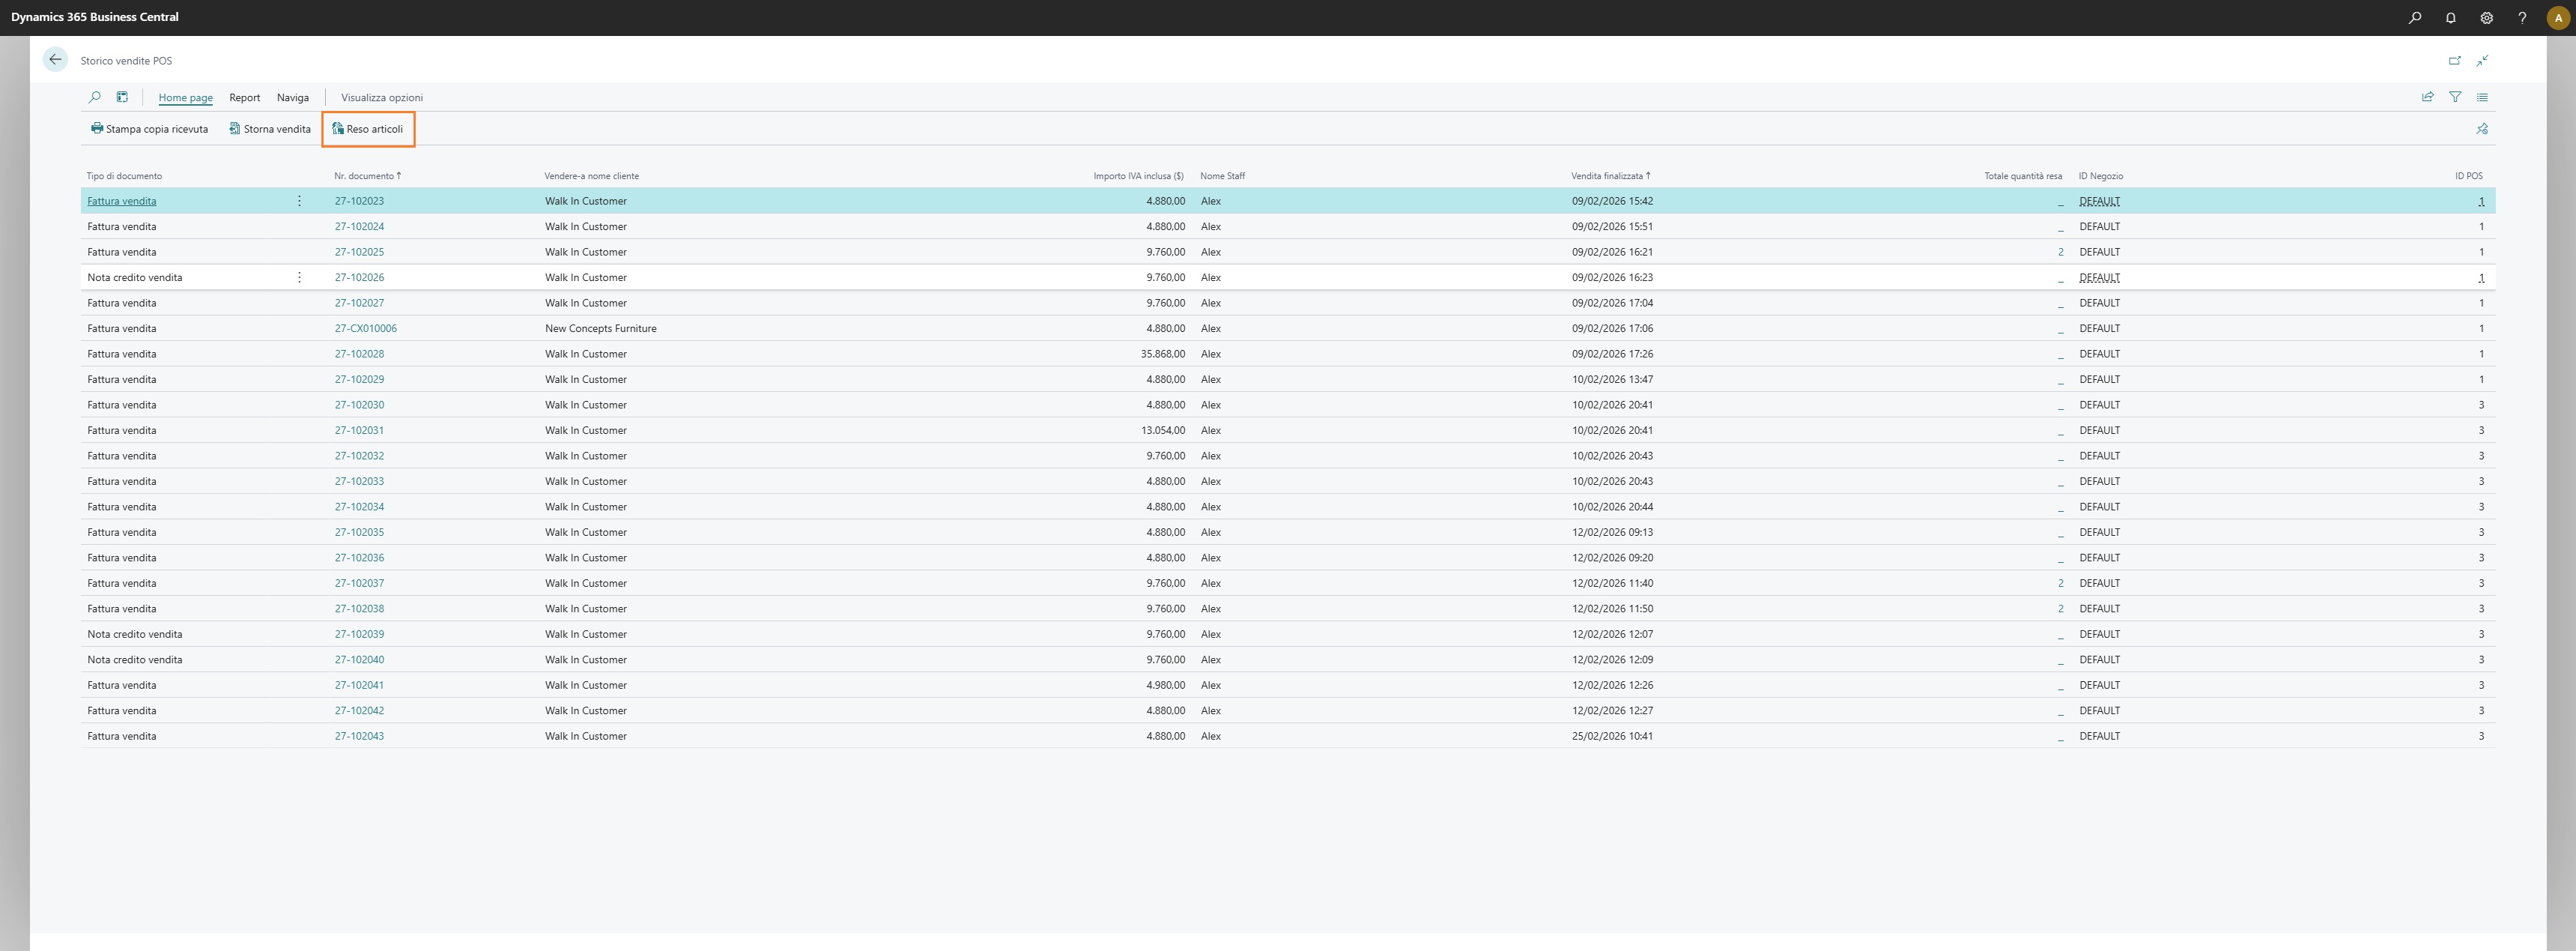Sort by Nr. documento column header
The height and width of the screenshot is (951, 2576).
pos(364,176)
